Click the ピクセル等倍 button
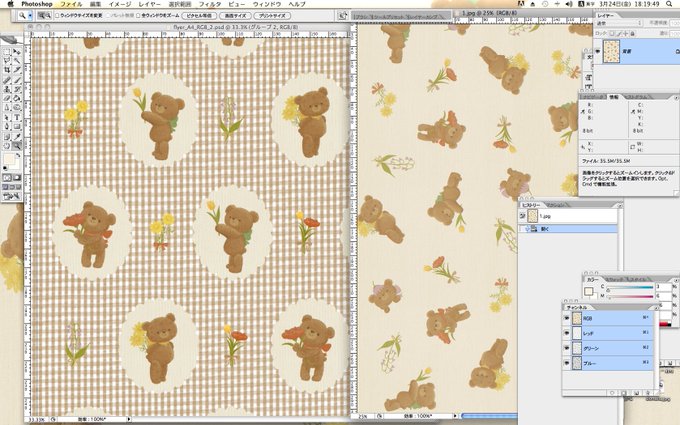680x425 pixels. tap(199, 16)
